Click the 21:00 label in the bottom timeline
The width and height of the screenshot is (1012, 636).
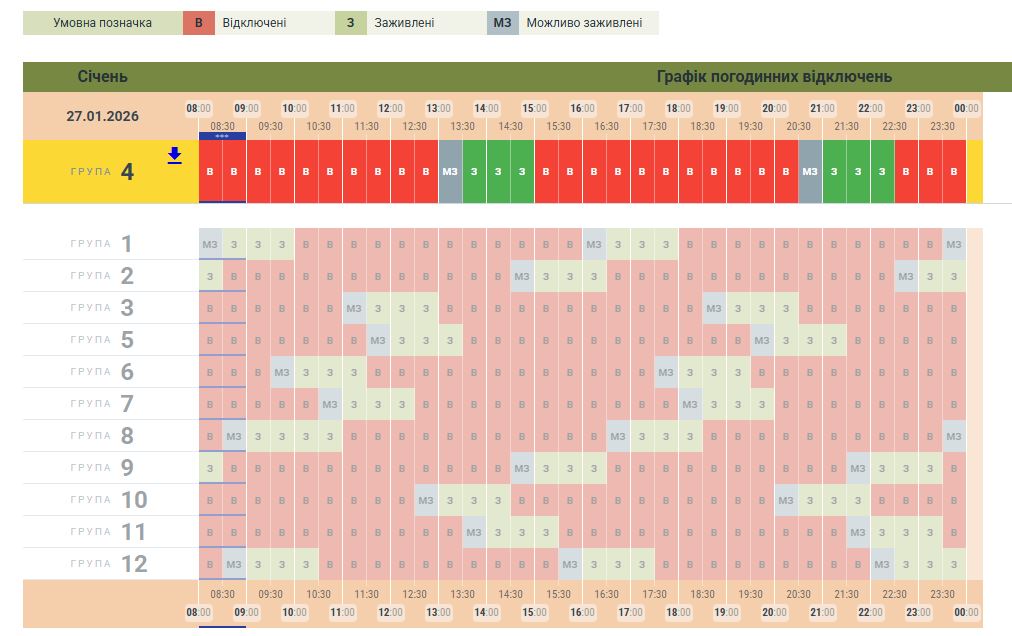click(x=822, y=611)
